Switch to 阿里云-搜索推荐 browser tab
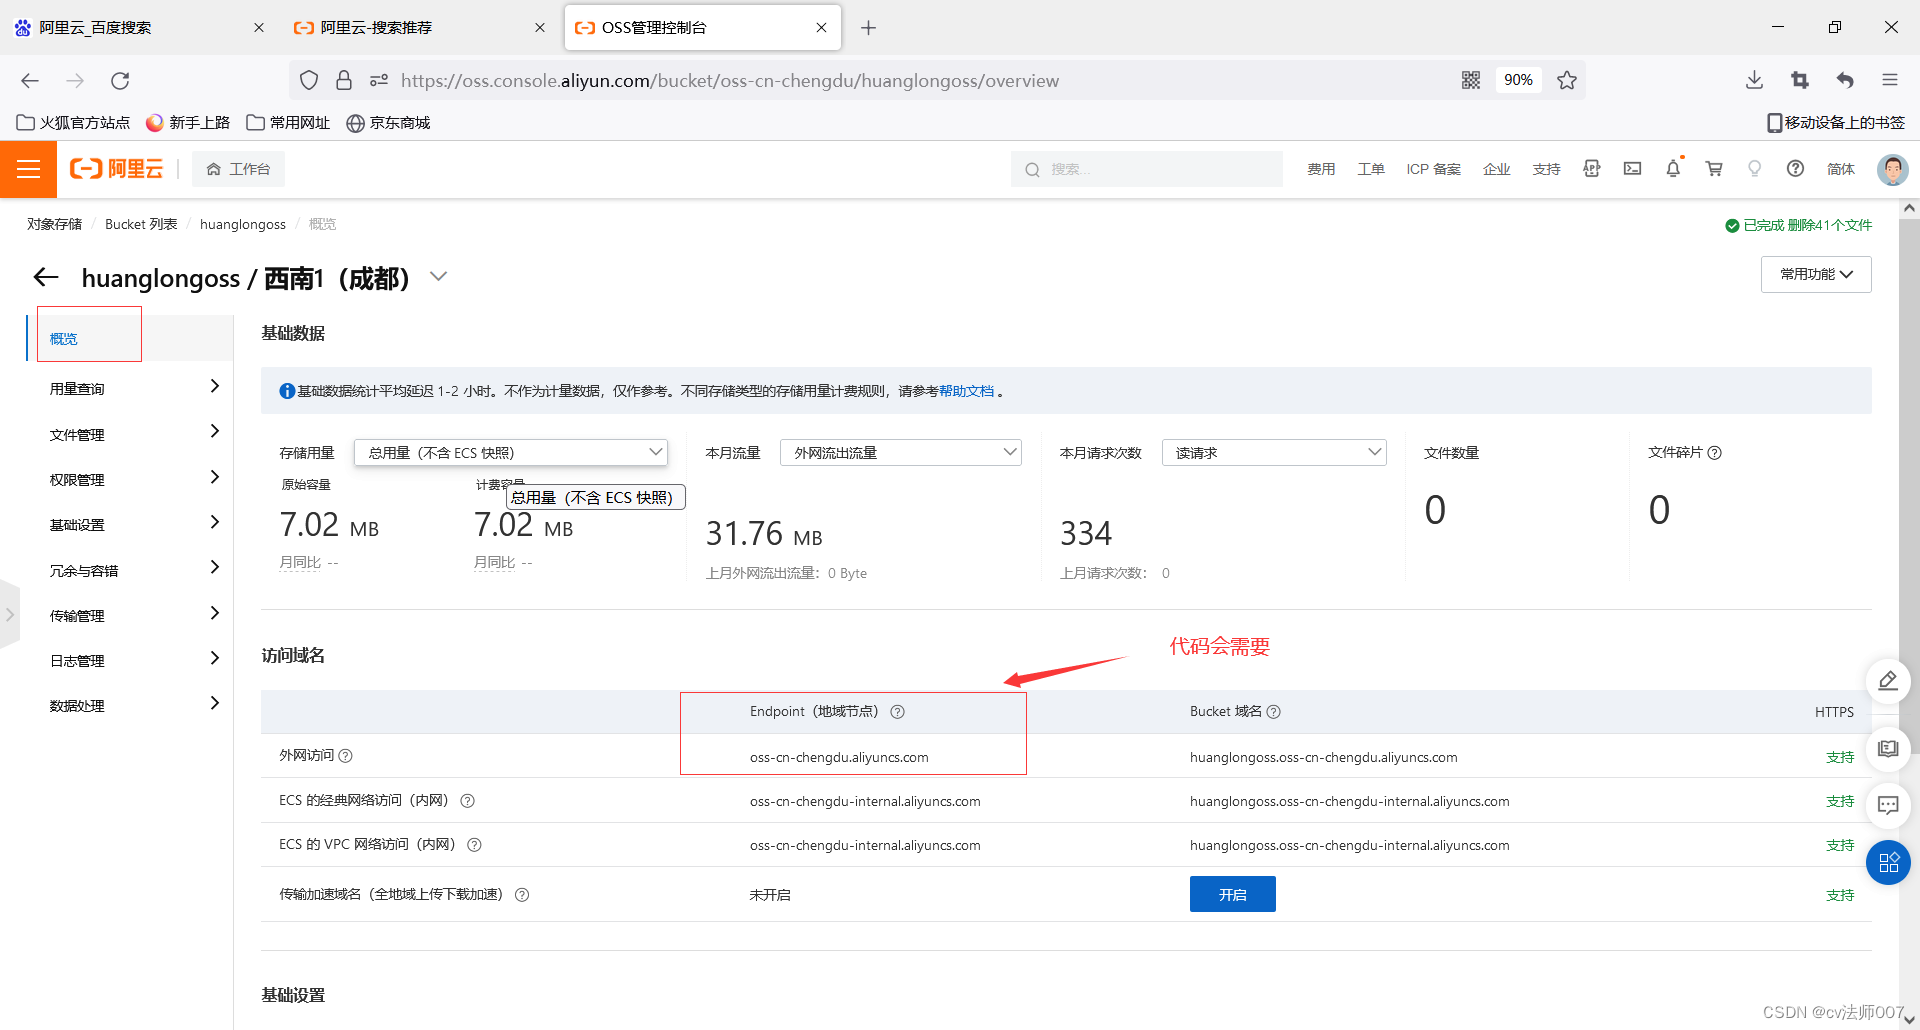The image size is (1920, 1030). click(x=420, y=28)
